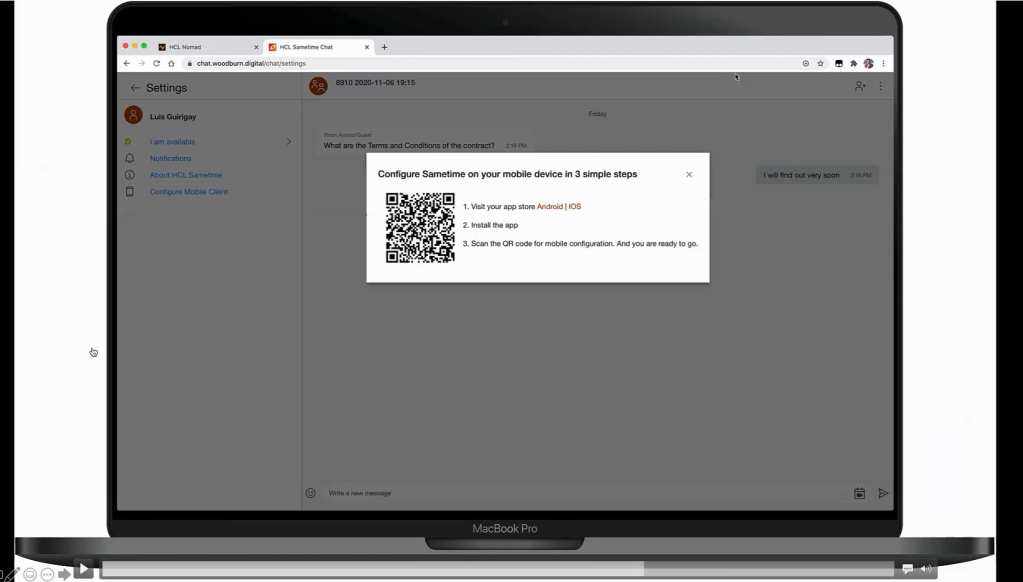This screenshot has height=582, width=1023.
Task: Open the iOS app store link
Action: tap(575, 207)
